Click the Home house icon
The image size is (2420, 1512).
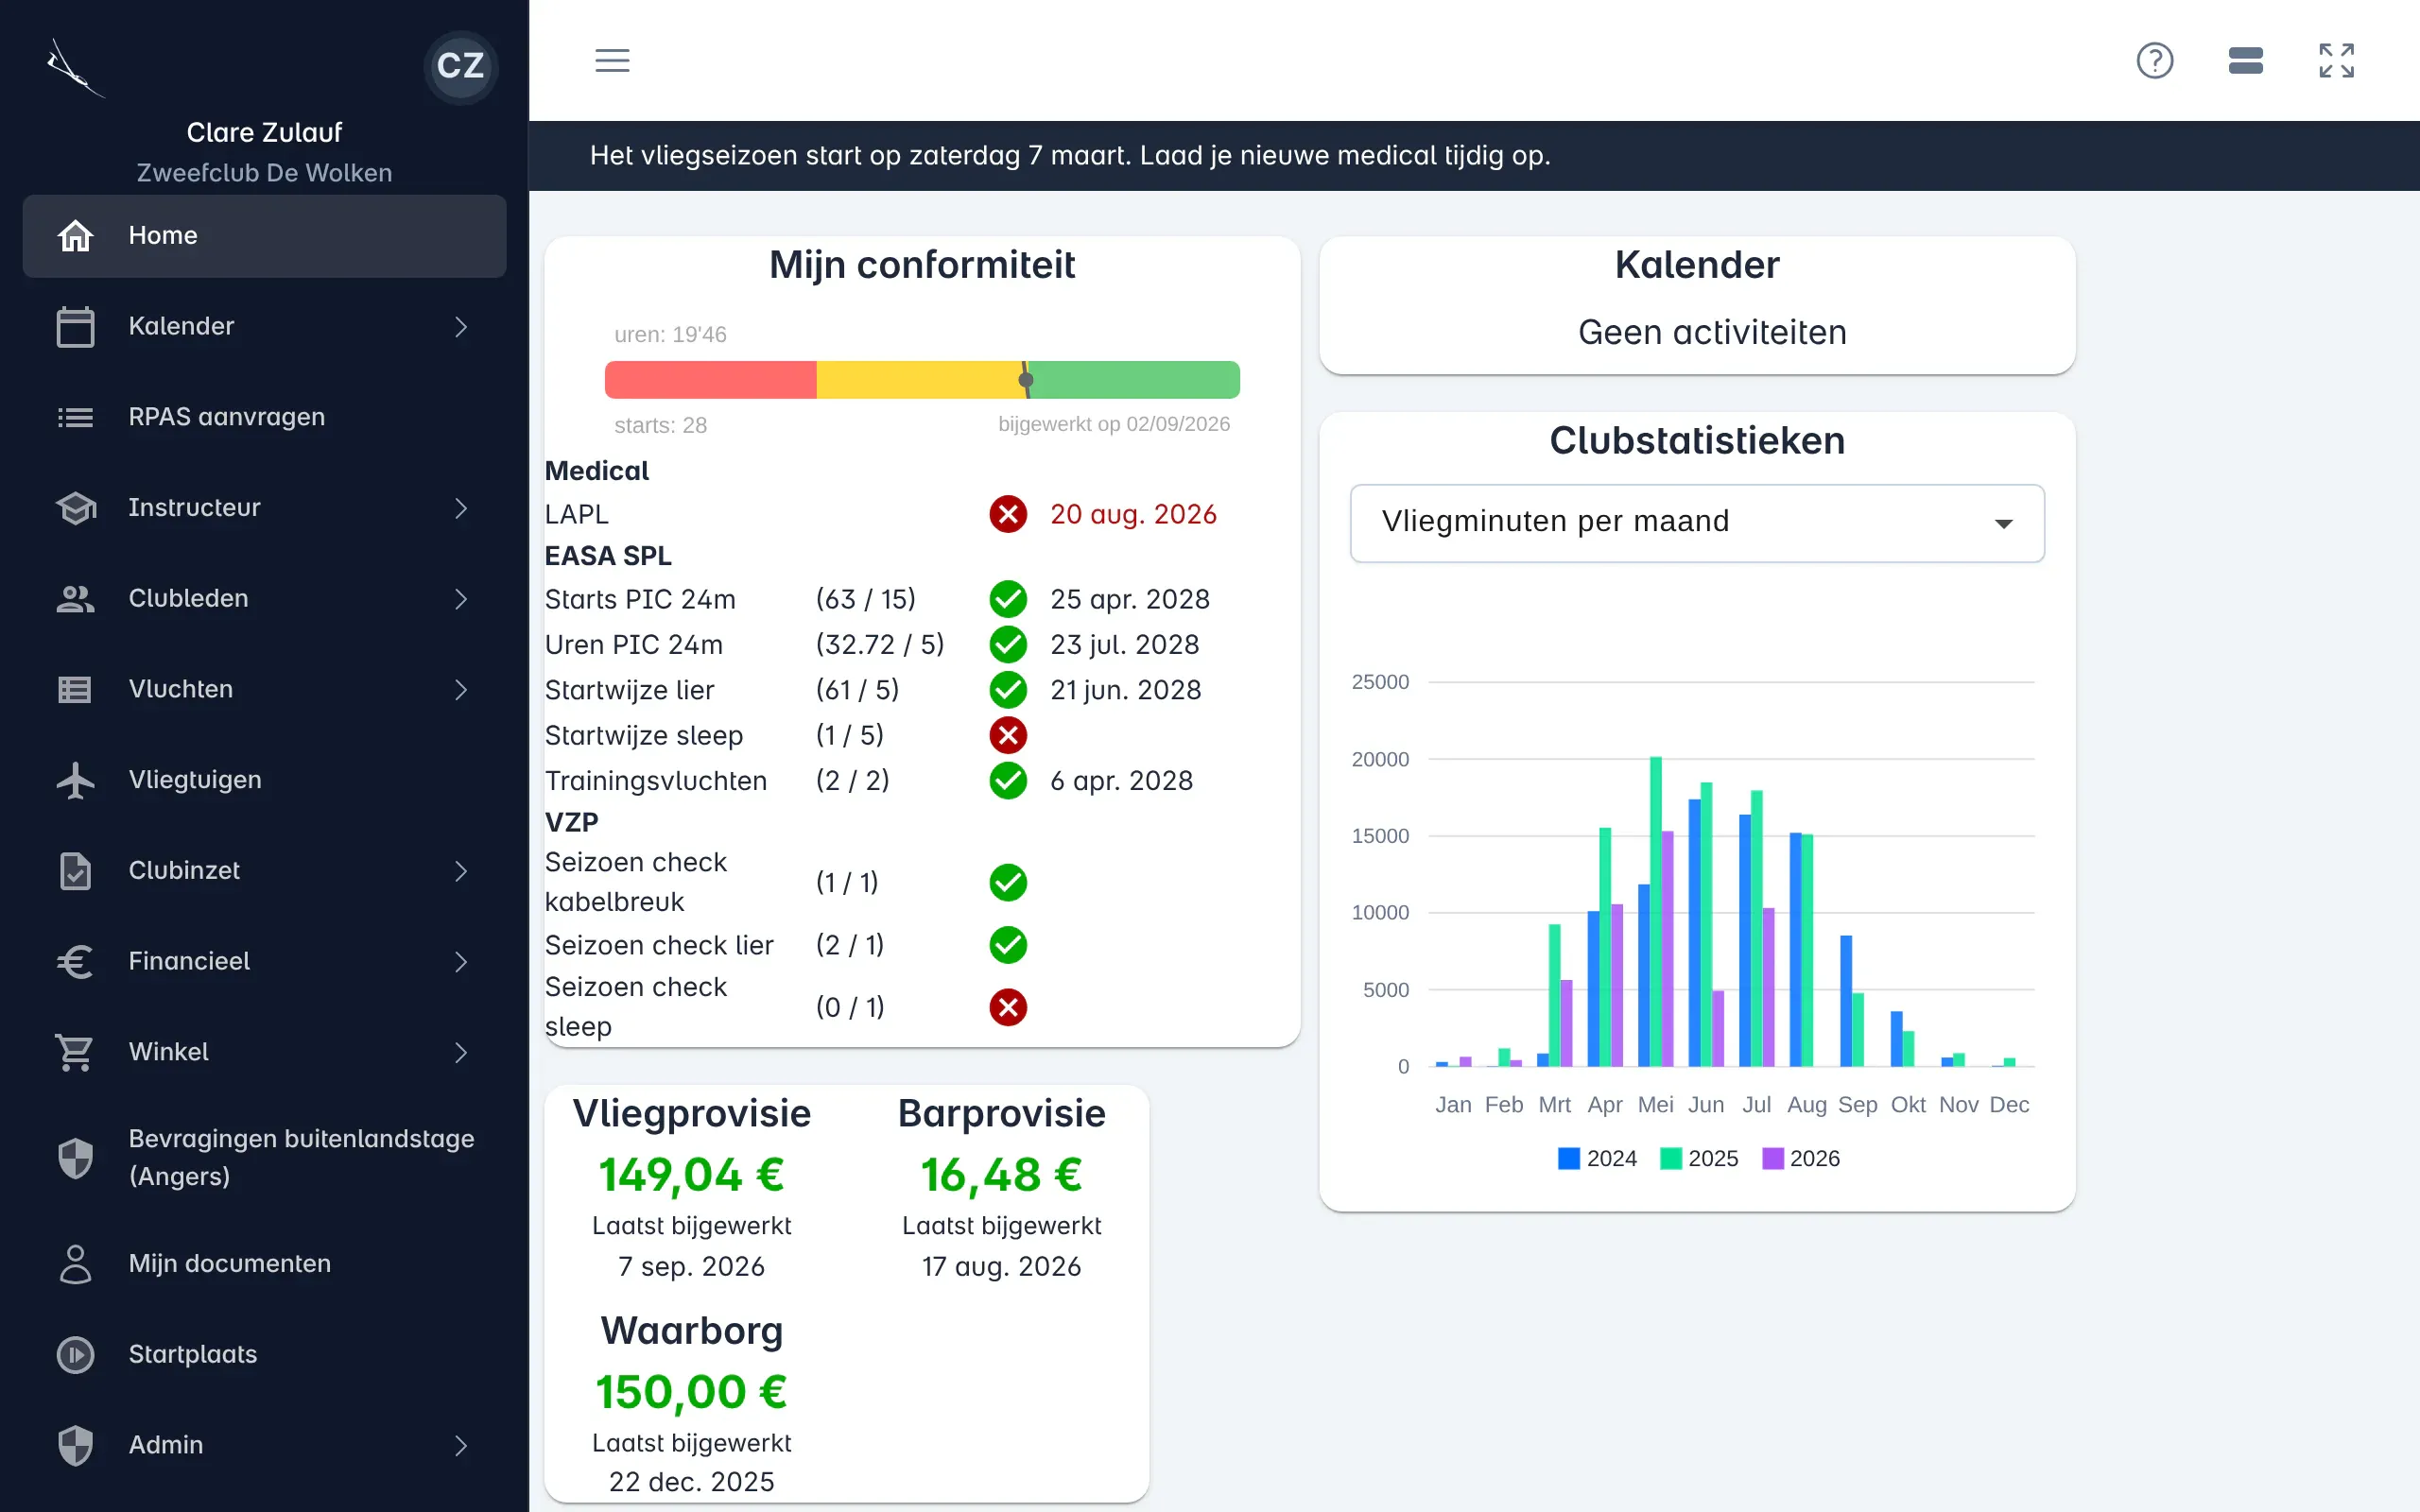coord(75,236)
